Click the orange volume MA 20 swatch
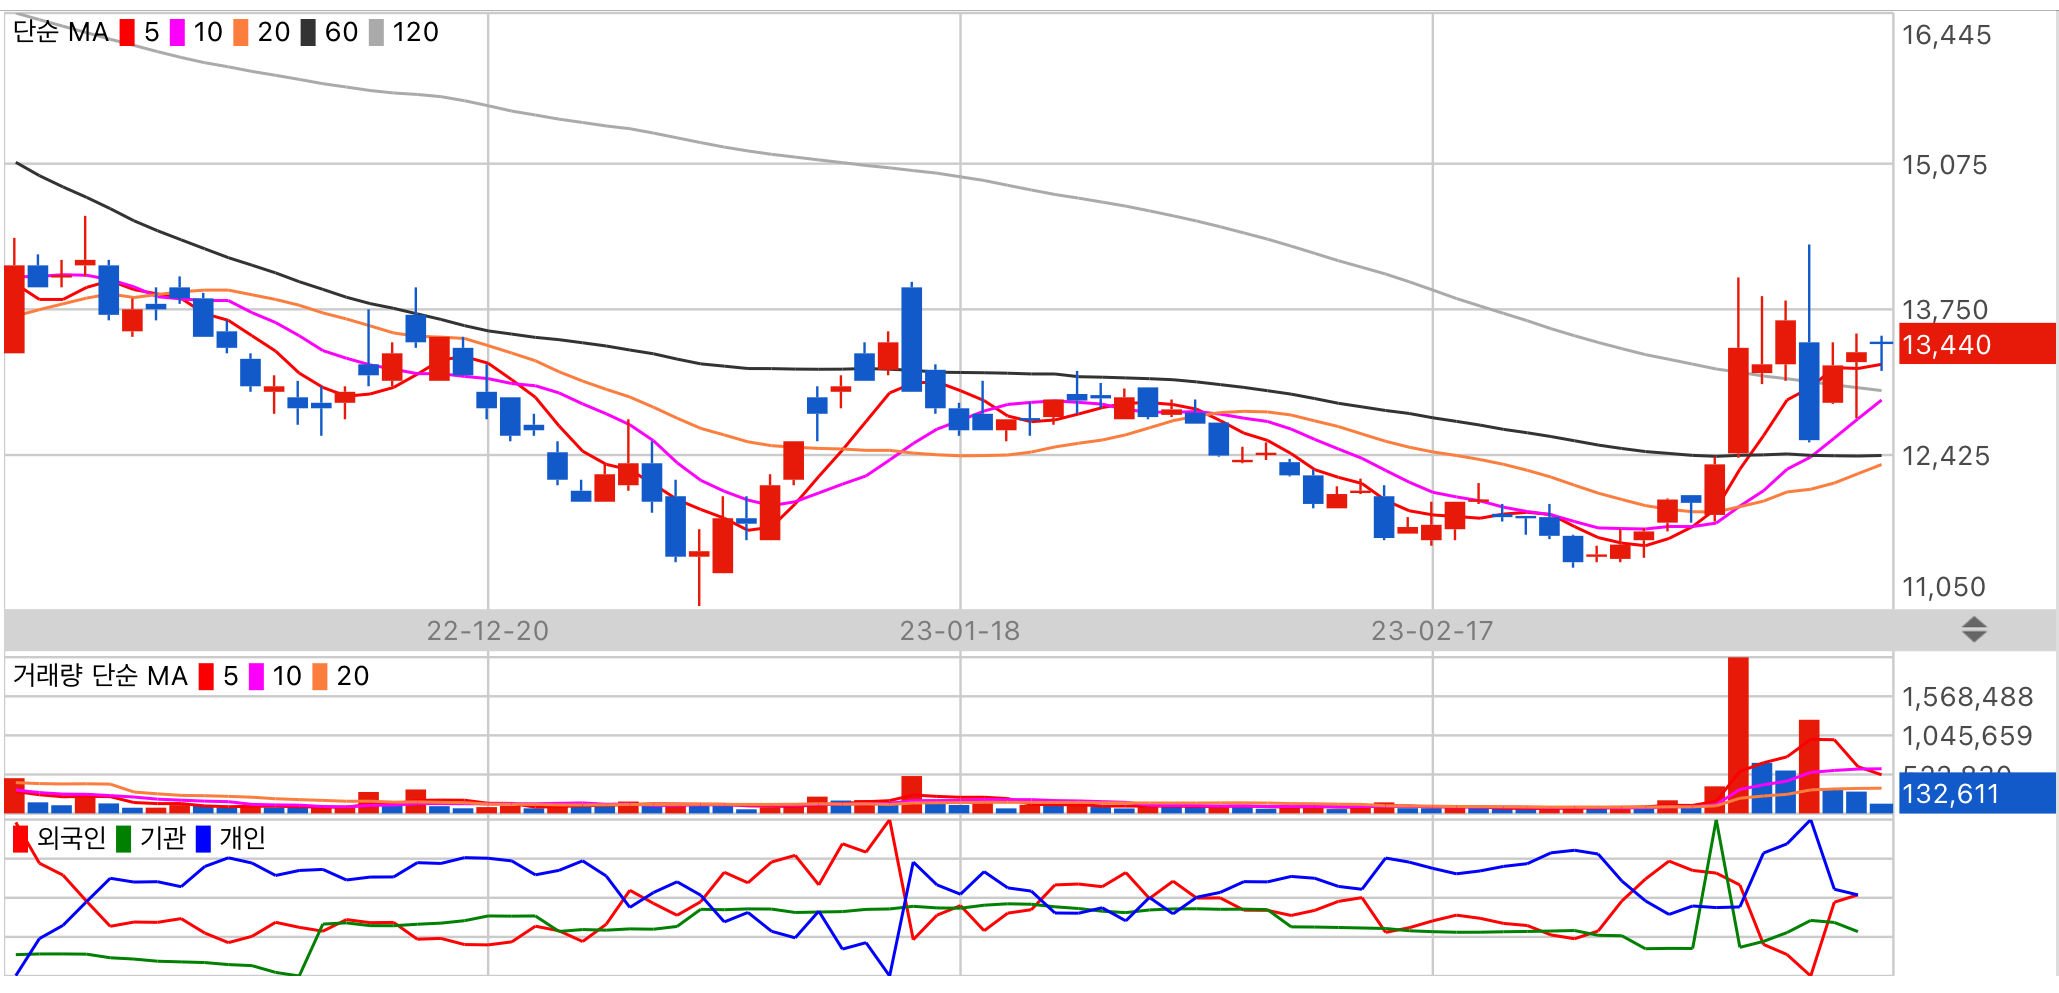This screenshot has height=993, width=2059. coord(320,677)
